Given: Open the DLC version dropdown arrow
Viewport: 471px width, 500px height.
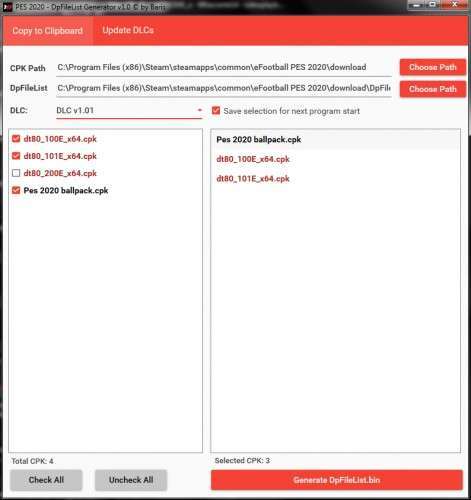Looking at the screenshot, I should tap(199, 110).
